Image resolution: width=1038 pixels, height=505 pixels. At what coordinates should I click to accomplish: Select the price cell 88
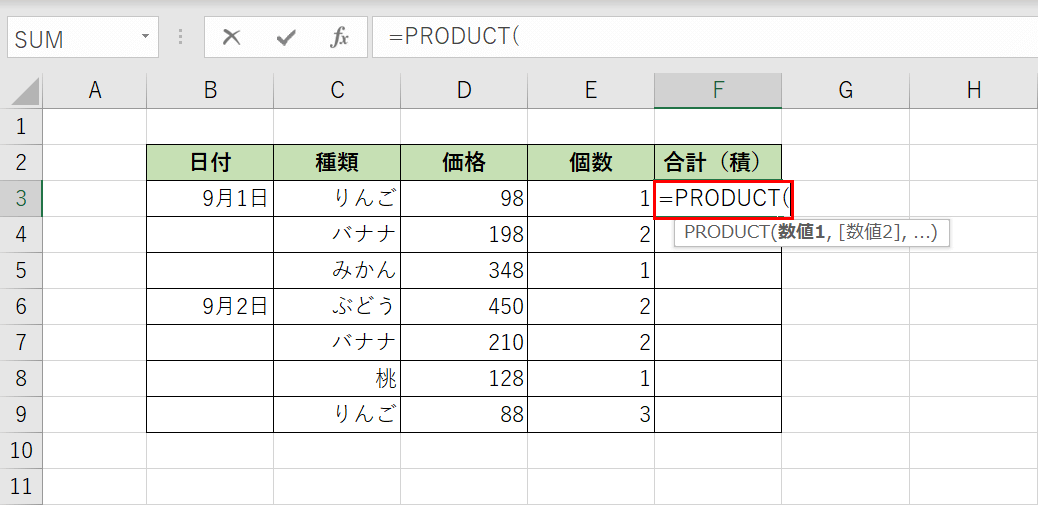point(464,414)
